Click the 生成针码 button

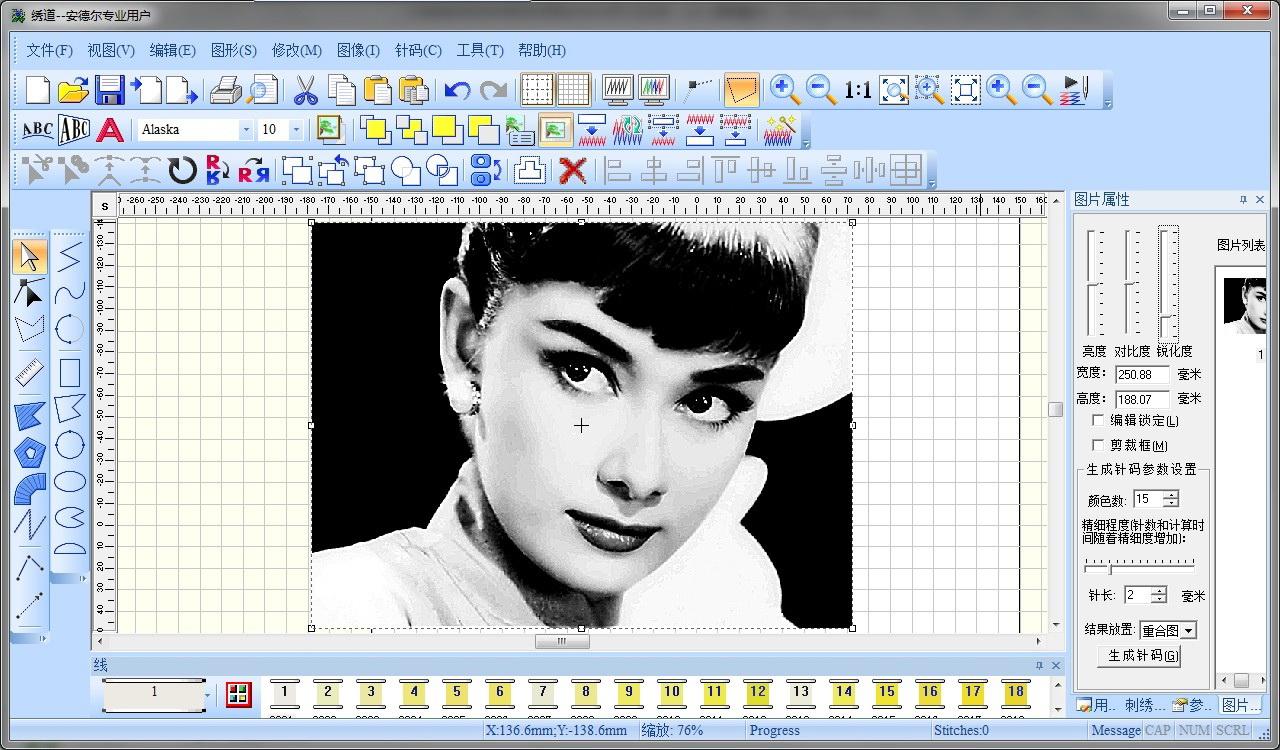coord(1142,656)
